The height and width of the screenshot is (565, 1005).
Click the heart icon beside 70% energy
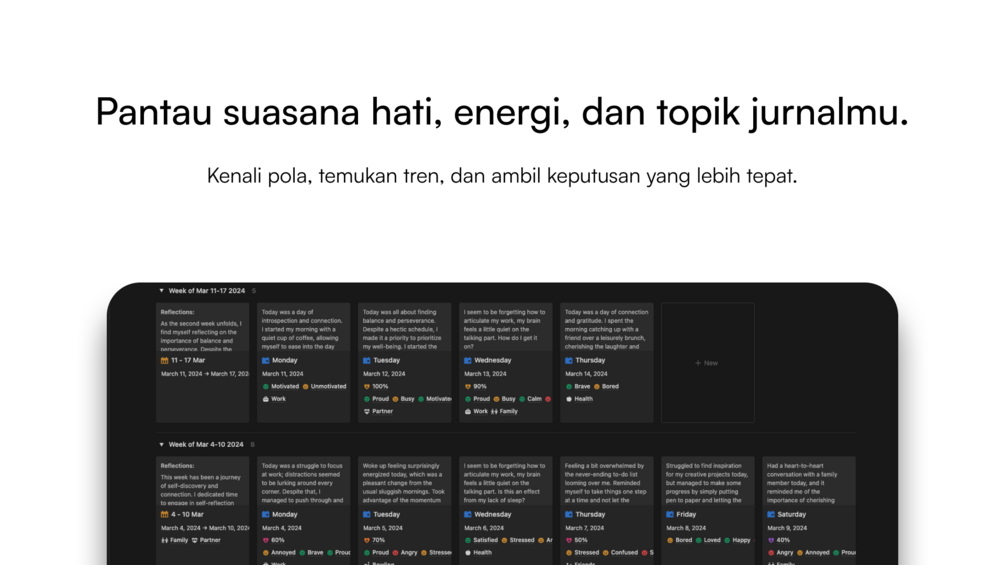(x=367, y=540)
